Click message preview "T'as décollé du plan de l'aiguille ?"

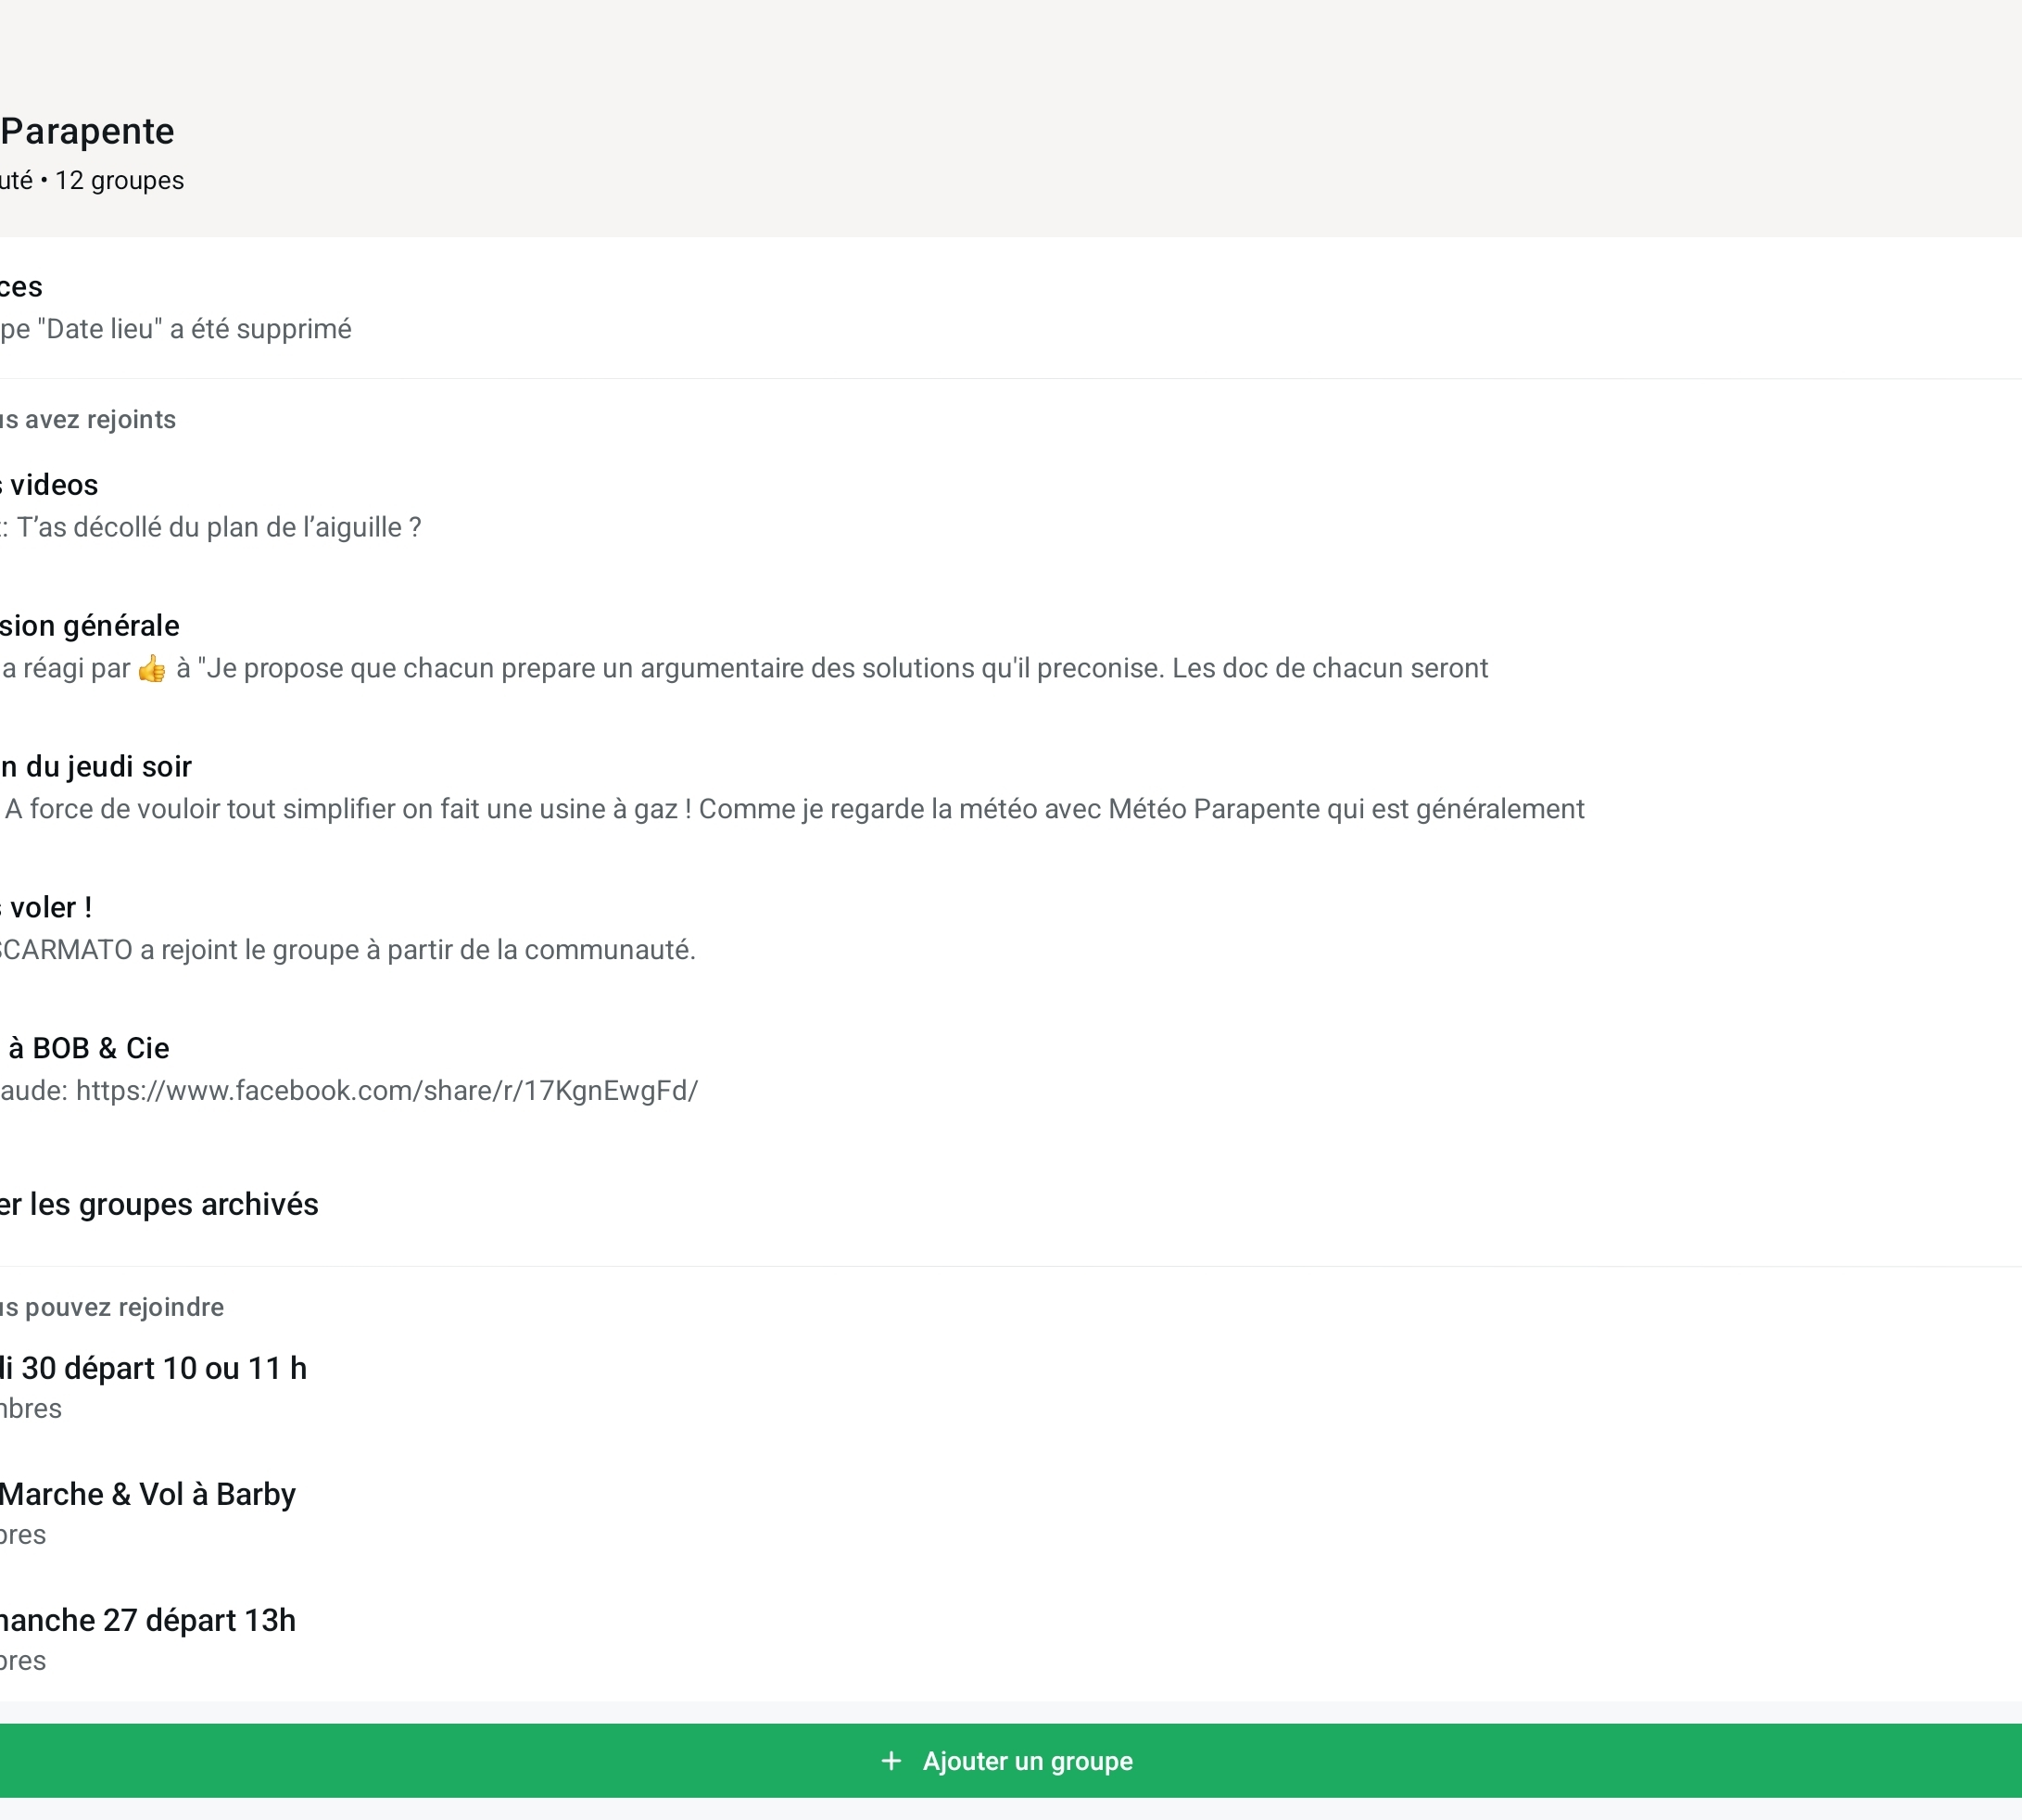[218, 528]
